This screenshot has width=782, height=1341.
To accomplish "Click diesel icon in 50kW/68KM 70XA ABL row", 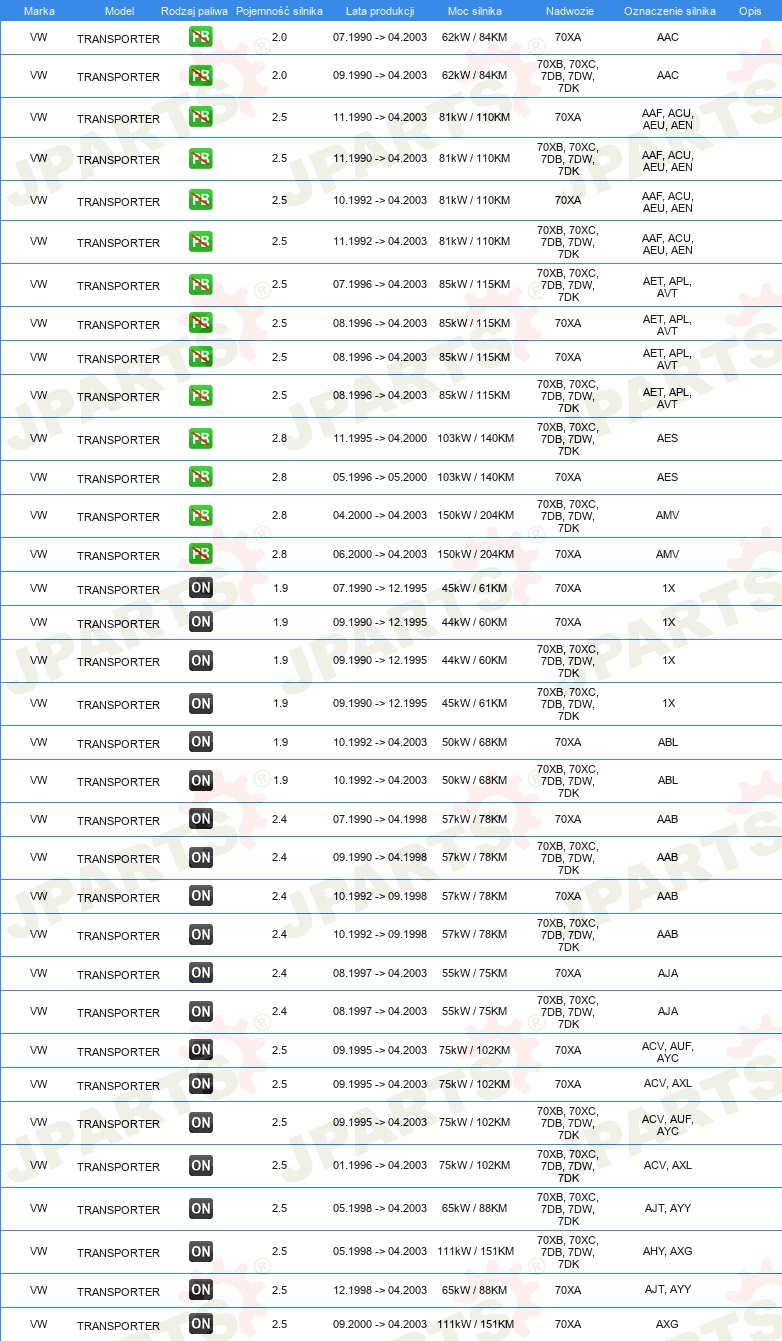I will 200,742.
